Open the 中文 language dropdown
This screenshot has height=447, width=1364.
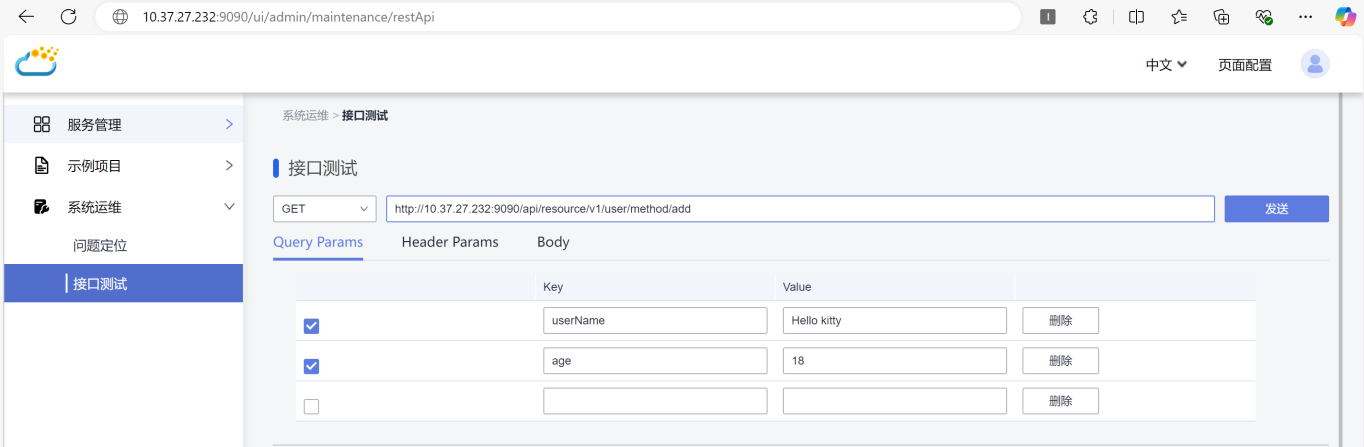pos(1166,65)
